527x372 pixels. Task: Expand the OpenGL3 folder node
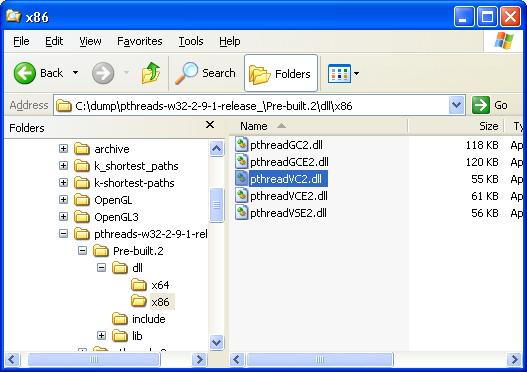63,216
